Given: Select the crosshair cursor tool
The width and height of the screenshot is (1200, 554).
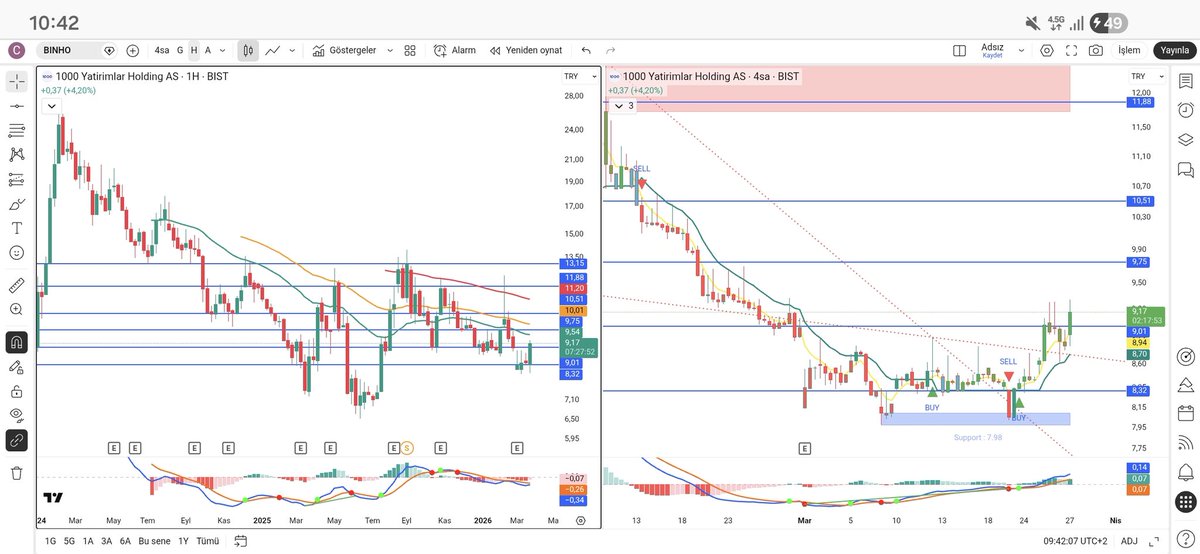Looking at the screenshot, I should click(16, 81).
